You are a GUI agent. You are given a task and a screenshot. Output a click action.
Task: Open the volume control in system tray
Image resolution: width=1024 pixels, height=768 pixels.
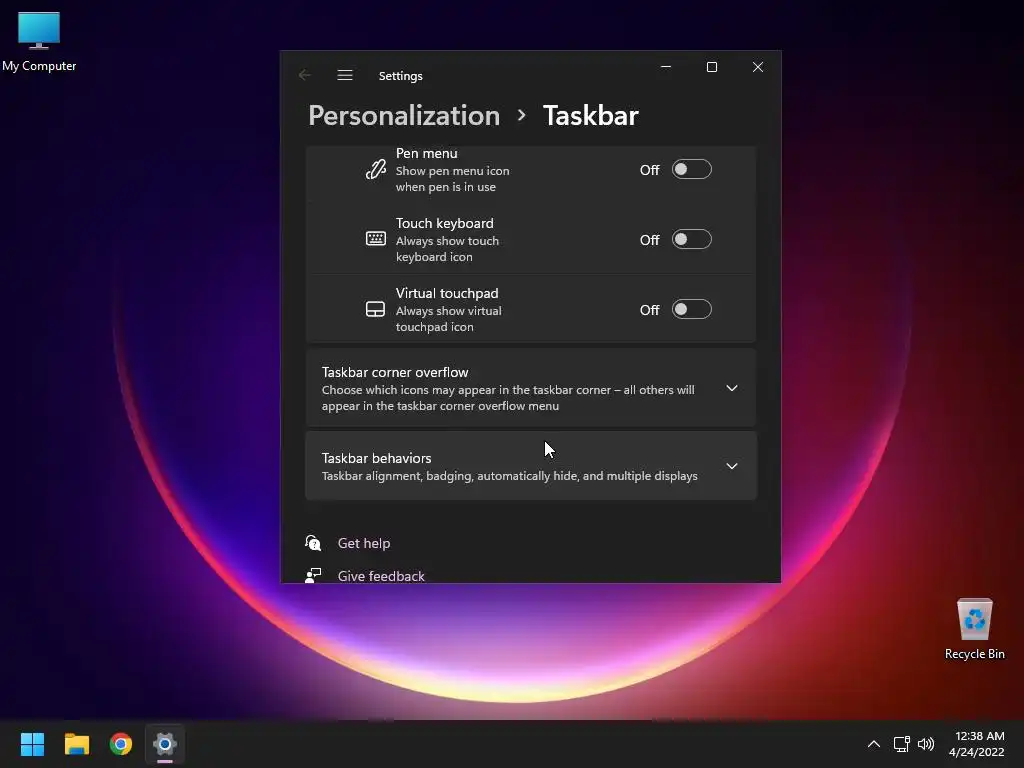tap(926, 744)
